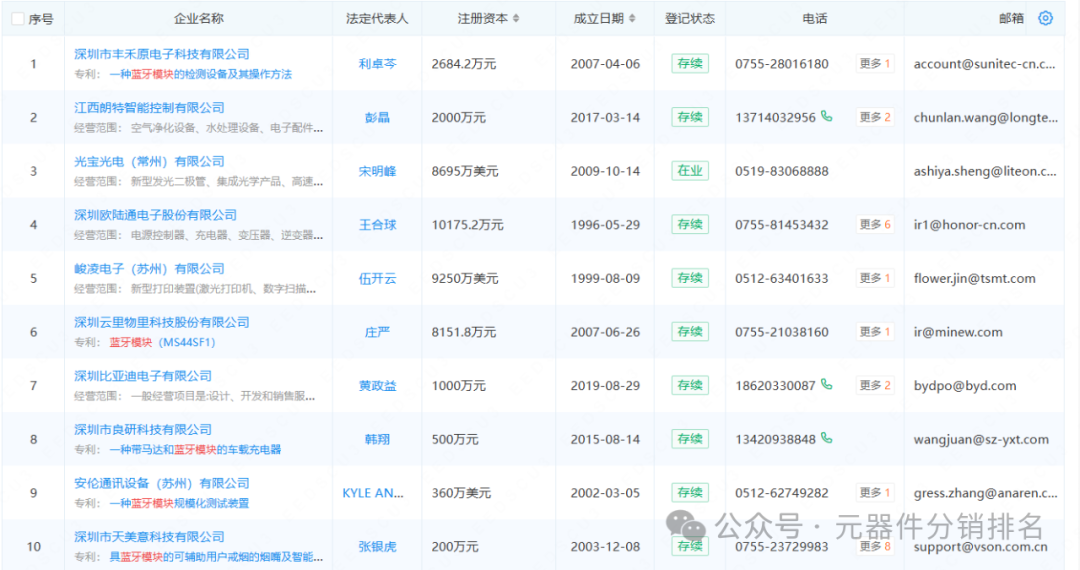The height and width of the screenshot is (570, 1080).
Task: Expand 更多 1 for 0512-62749282
Action: tap(875, 493)
